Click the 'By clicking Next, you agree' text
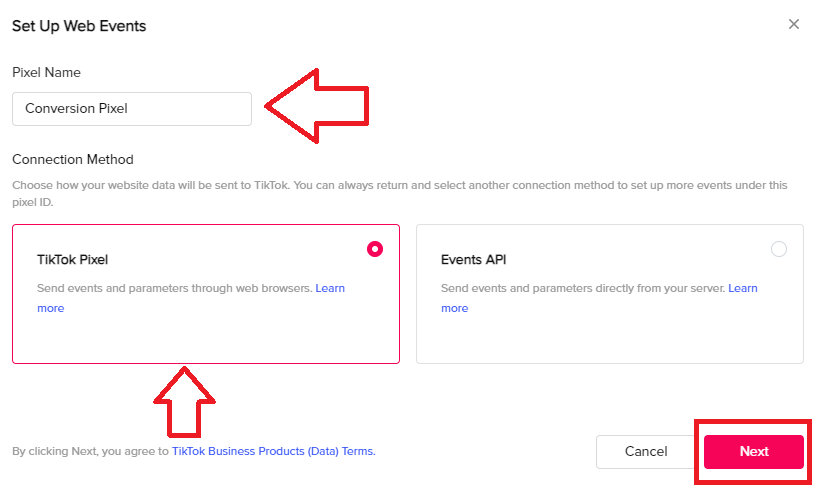Screen dimensions: 816x490 pos(91,451)
